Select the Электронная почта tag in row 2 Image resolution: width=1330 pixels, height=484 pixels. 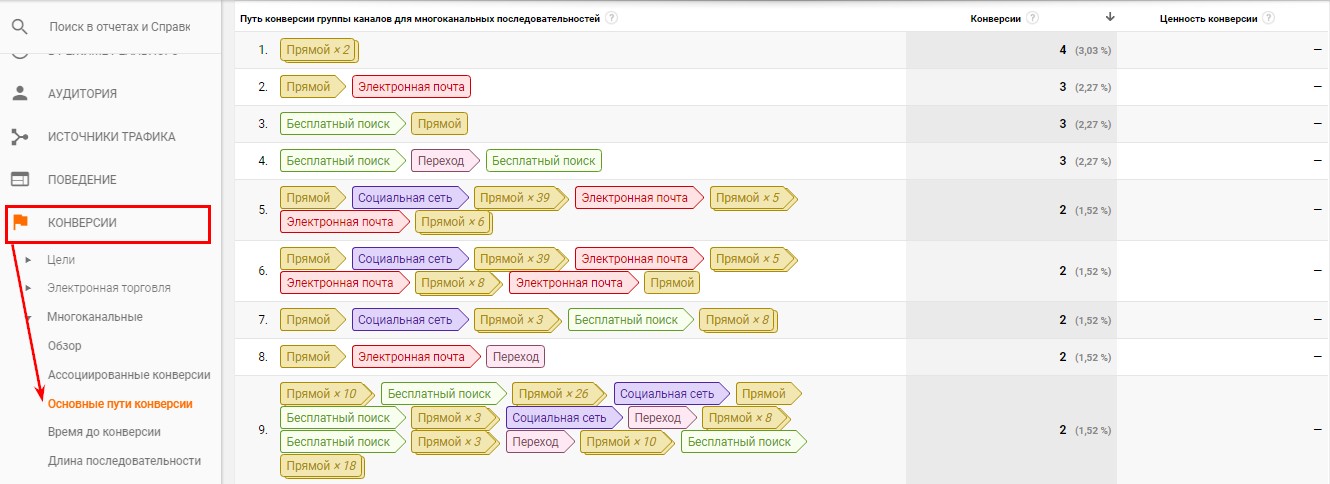pyautogui.click(x=411, y=87)
